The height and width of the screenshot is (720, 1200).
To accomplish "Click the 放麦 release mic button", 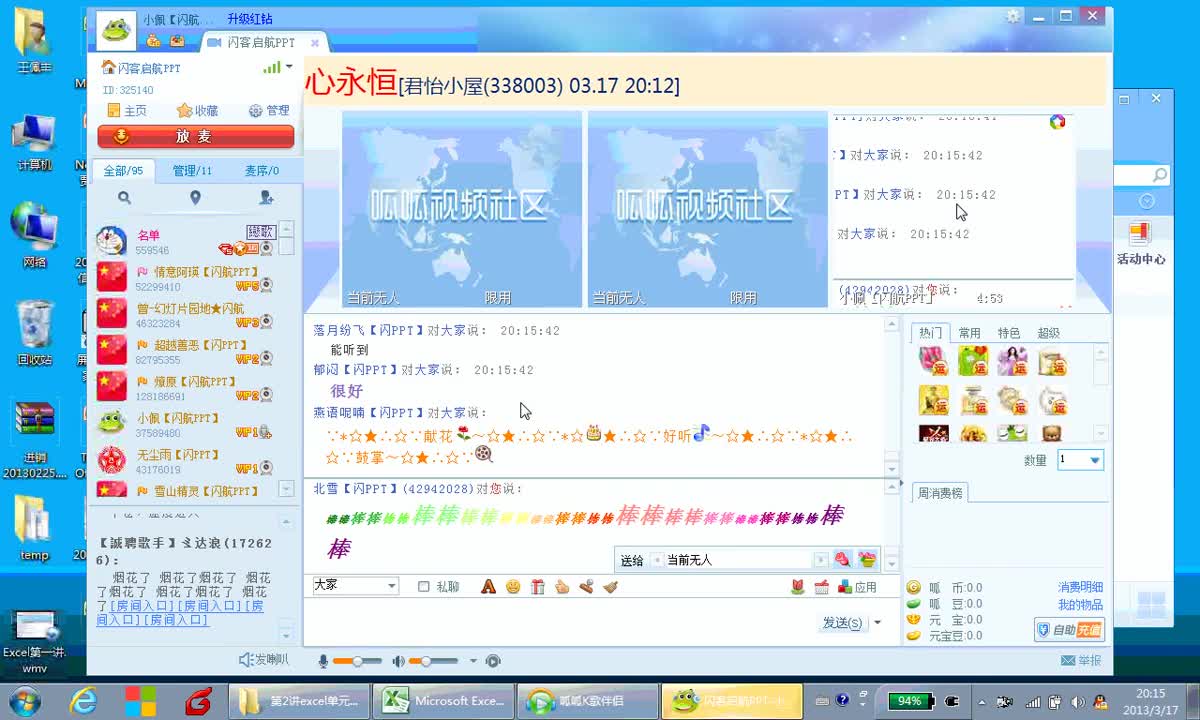I will (x=195, y=136).
